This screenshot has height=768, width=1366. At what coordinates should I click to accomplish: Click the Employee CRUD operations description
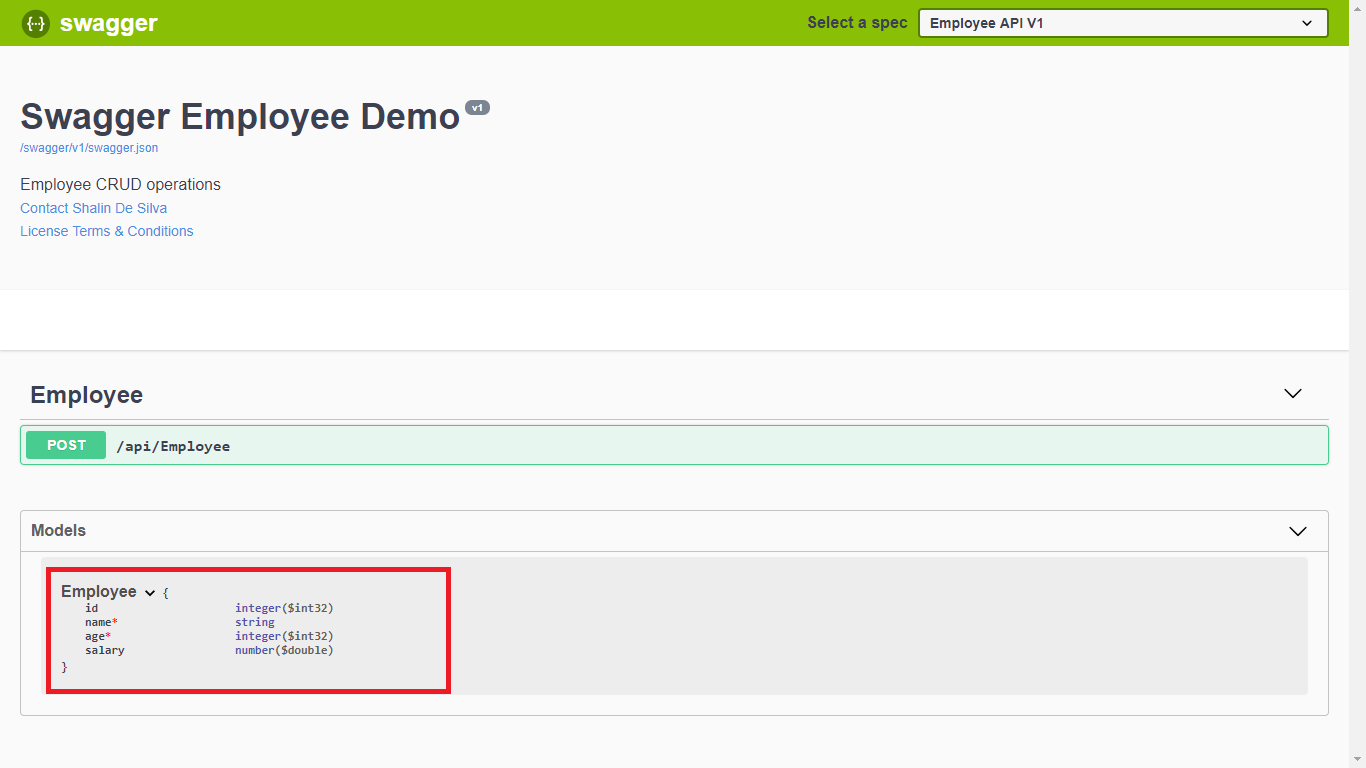pyautogui.click(x=120, y=184)
